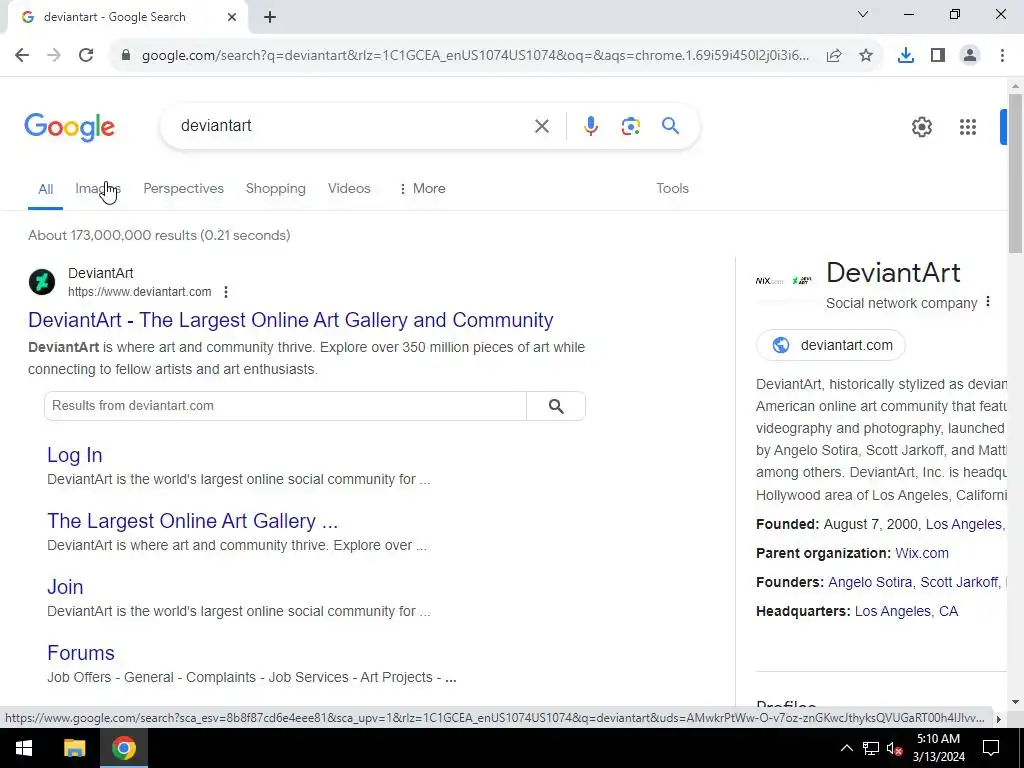1024x768 pixels.
Task: Open the tab search chevron
Action: click(863, 14)
